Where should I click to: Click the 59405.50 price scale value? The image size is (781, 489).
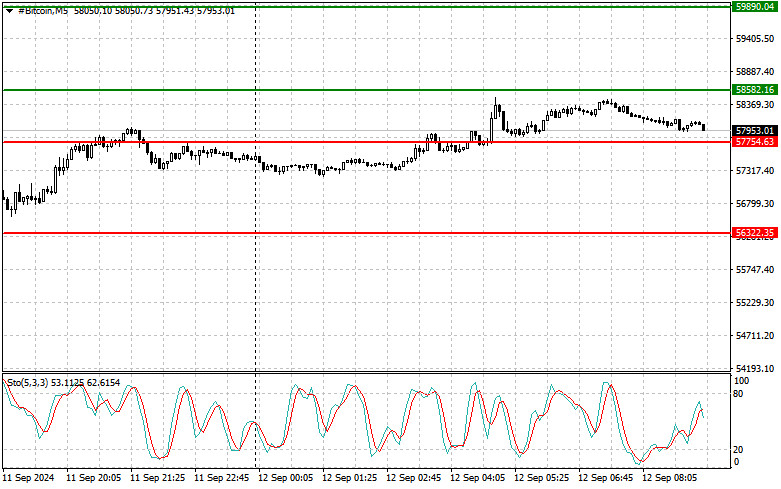point(755,38)
